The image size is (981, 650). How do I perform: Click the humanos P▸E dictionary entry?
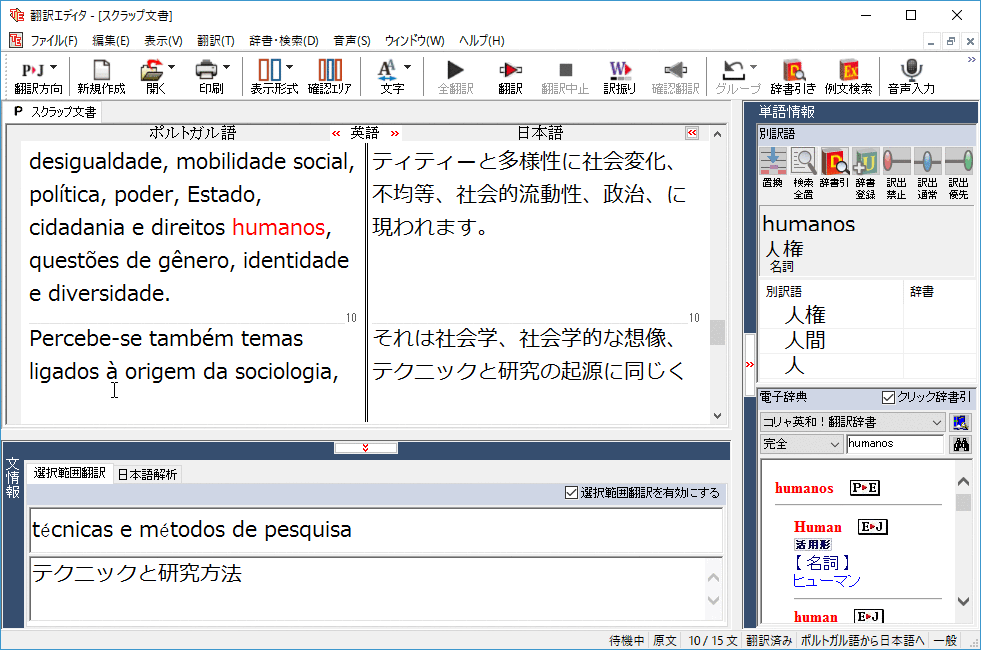coord(827,488)
